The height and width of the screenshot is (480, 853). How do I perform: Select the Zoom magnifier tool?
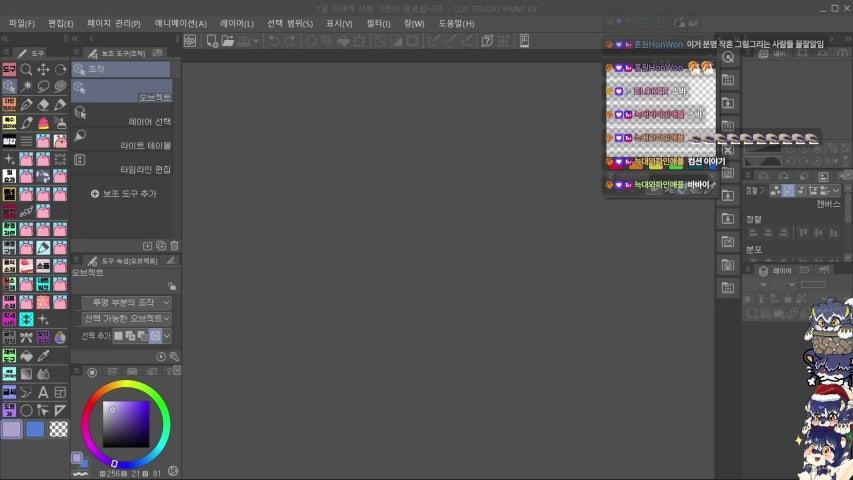click(x=26, y=70)
